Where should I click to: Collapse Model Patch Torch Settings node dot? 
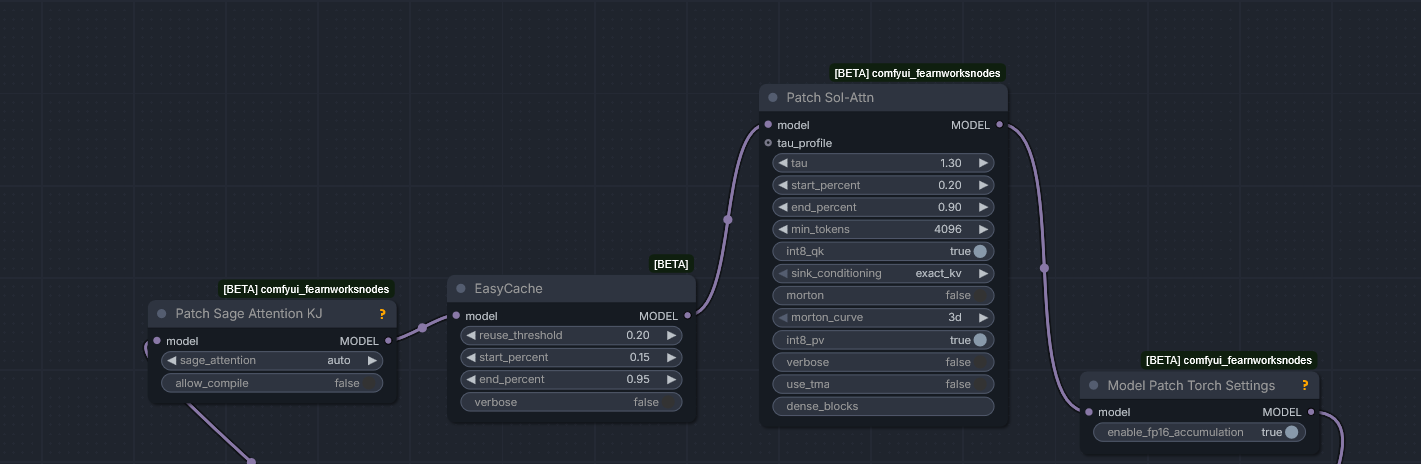(x=1094, y=385)
